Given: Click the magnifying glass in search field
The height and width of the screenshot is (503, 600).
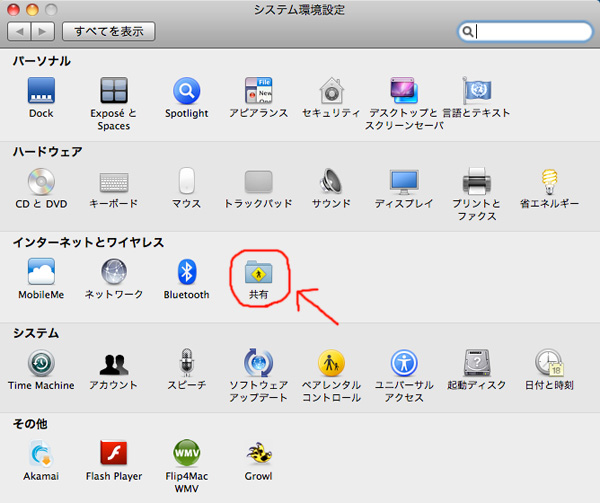Looking at the screenshot, I should coord(467,31).
